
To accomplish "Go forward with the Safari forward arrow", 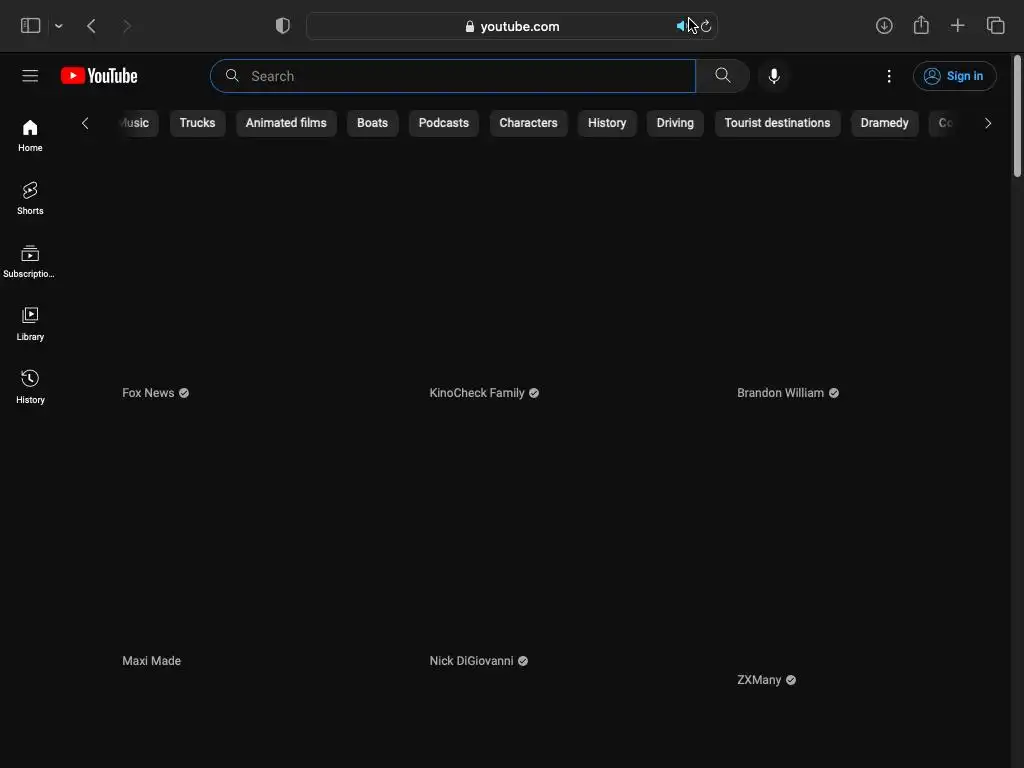I will click(127, 26).
